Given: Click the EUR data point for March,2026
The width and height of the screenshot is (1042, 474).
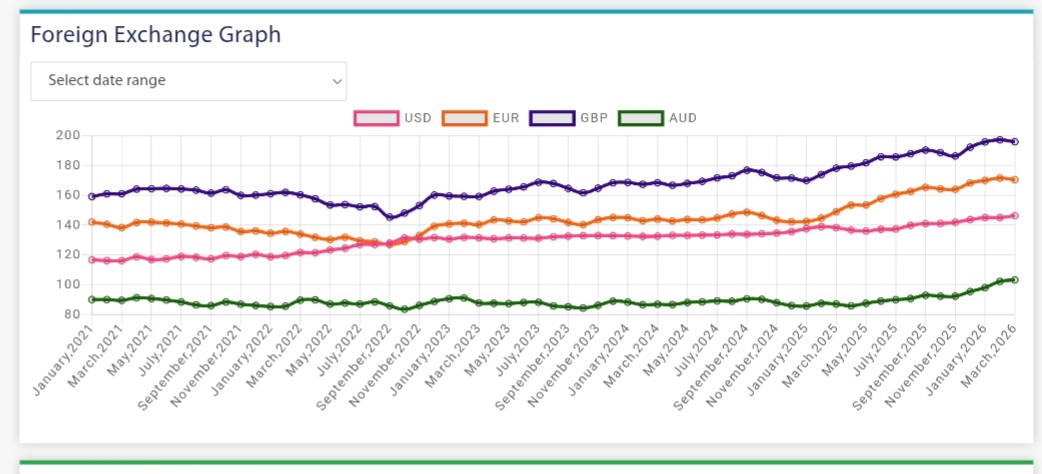Looking at the screenshot, I should click(x=1015, y=180).
